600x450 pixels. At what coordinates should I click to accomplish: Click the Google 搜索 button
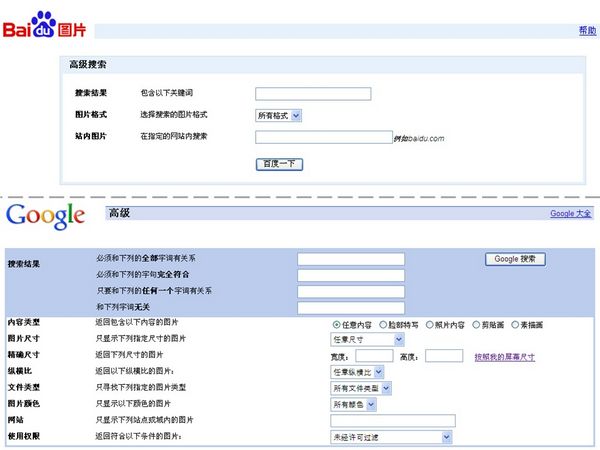[x=515, y=259]
